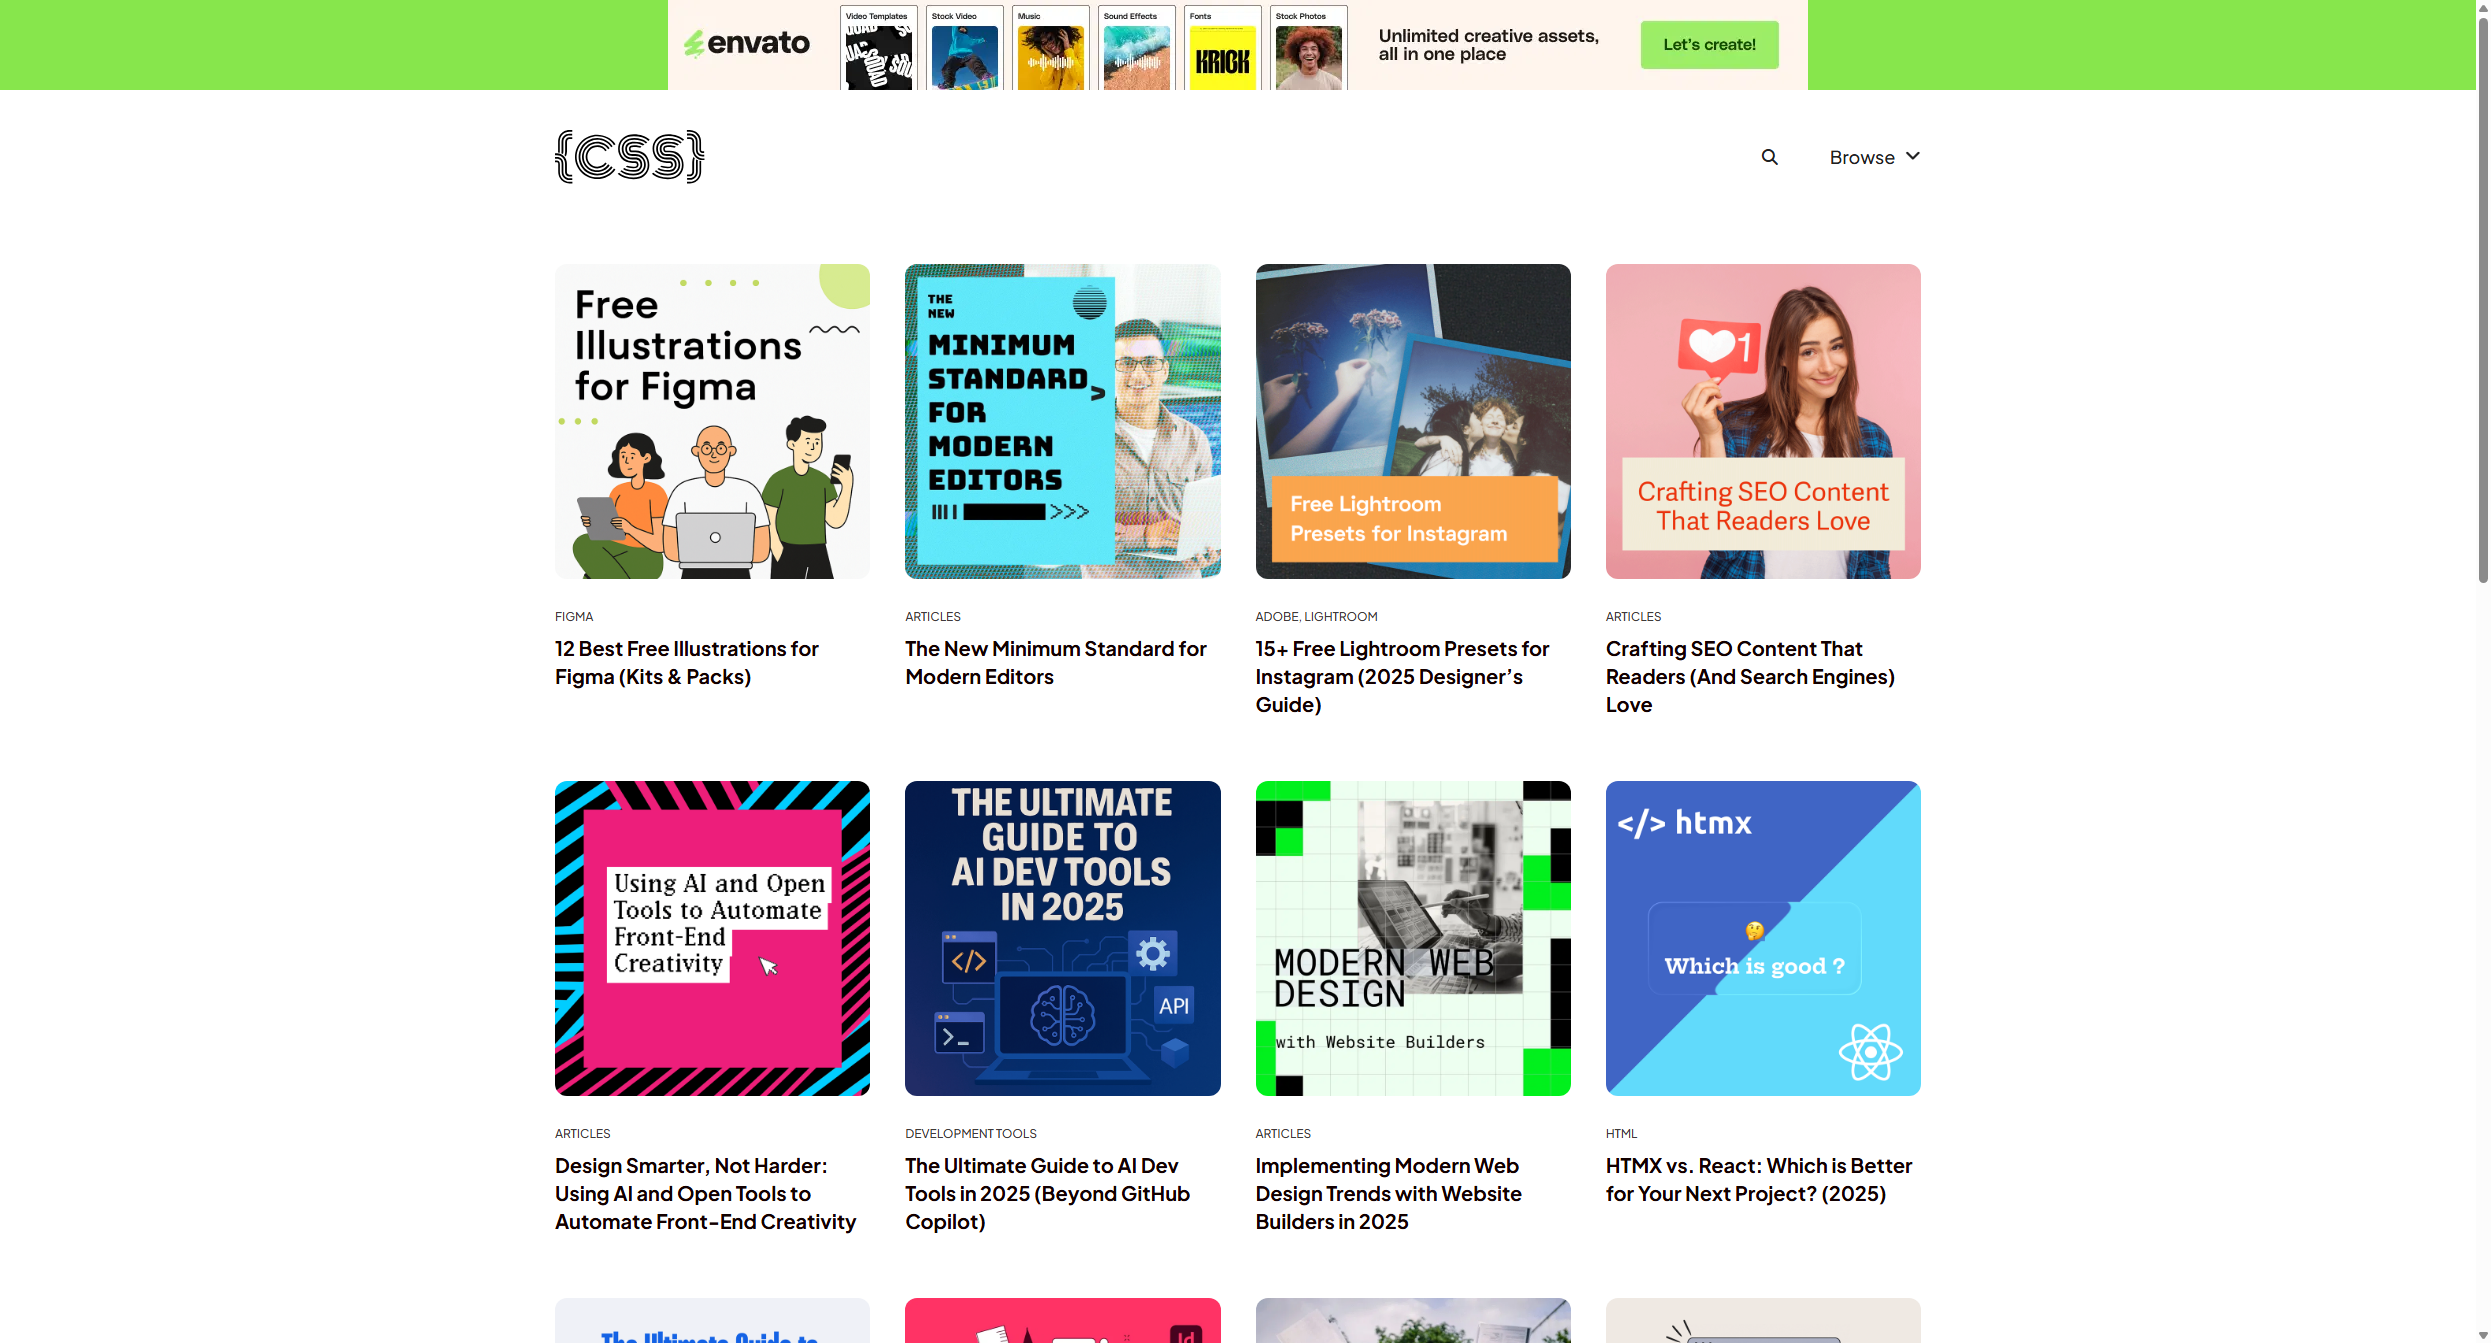The image size is (2491, 1343).
Task: Open Stock Photos thumbnail in ad
Action: [x=1308, y=48]
